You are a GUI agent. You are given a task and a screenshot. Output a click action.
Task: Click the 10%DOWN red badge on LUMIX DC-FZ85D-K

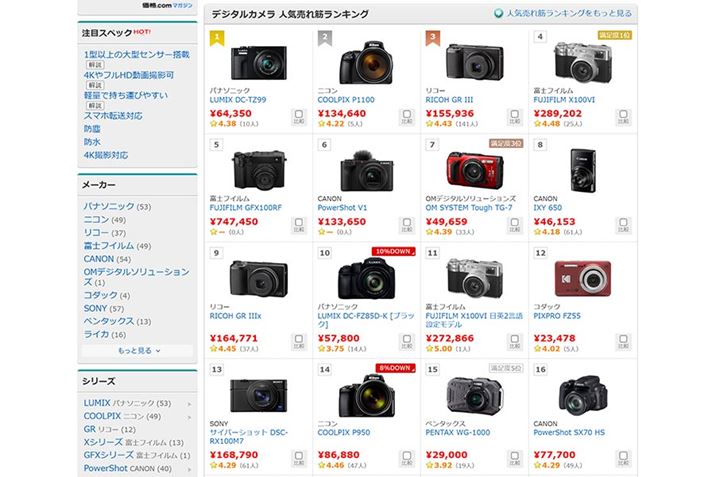click(394, 251)
